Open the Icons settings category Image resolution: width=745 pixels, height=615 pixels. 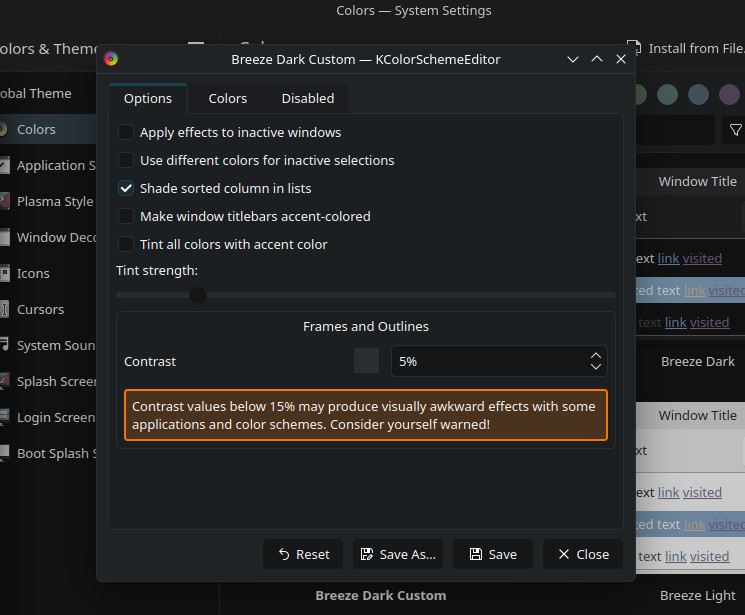click(x=32, y=273)
